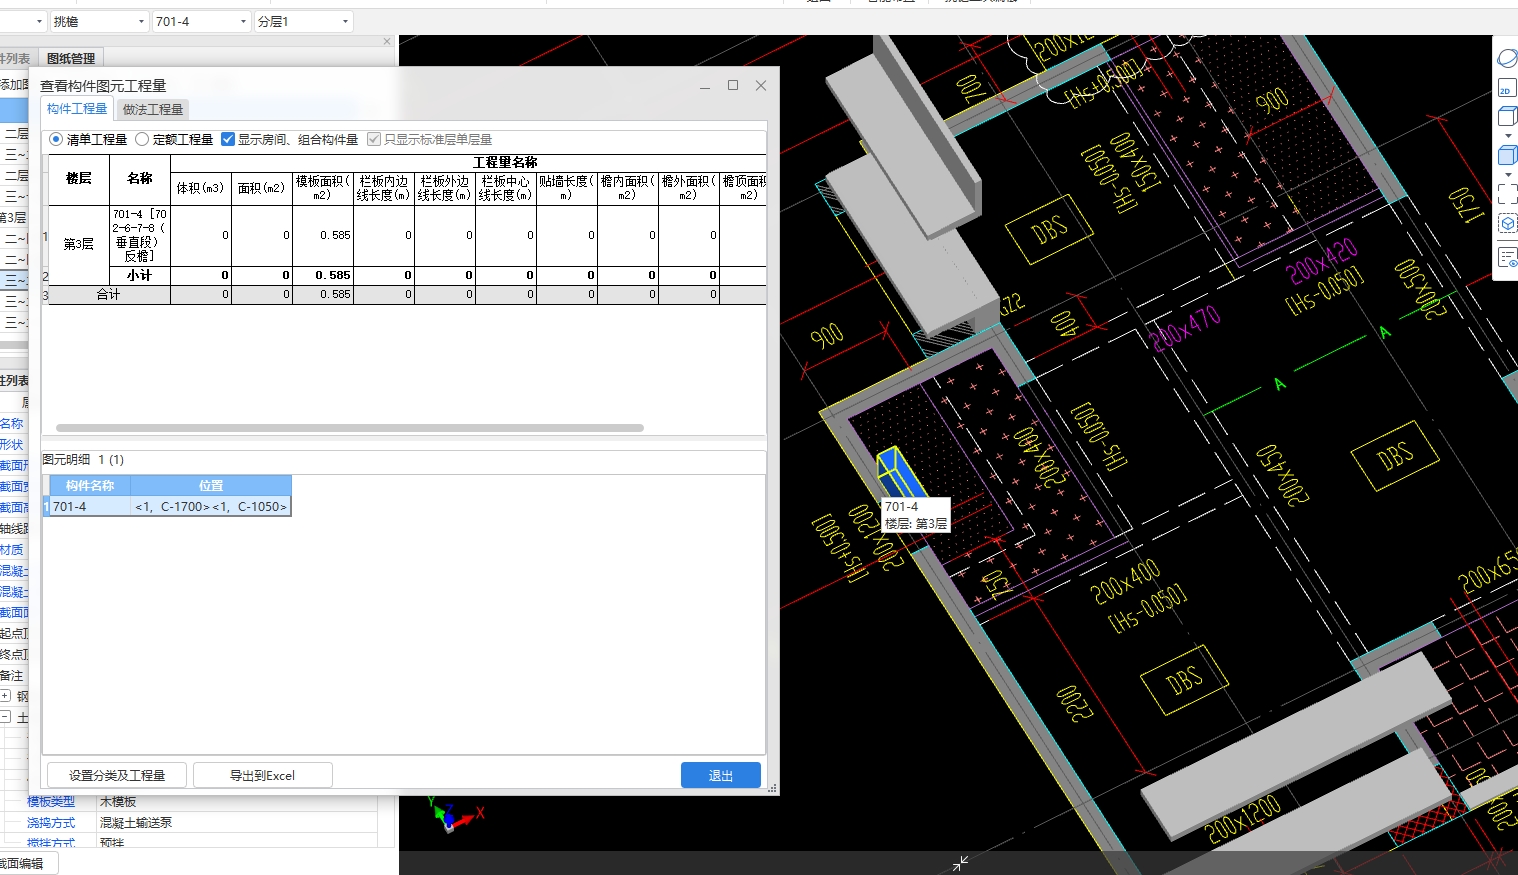Screen dimensions: 1518x875
Task: Close the side panel with X icon
Action: point(387,41)
